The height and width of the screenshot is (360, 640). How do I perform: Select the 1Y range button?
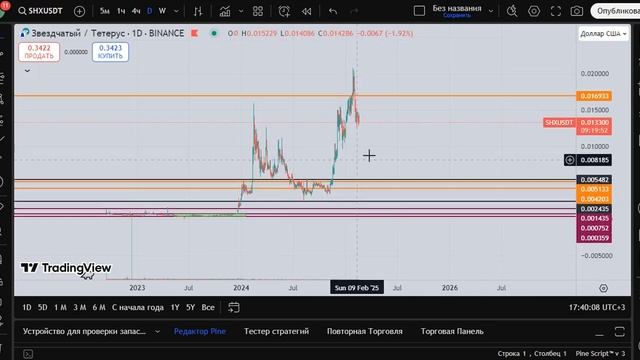tap(175, 307)
